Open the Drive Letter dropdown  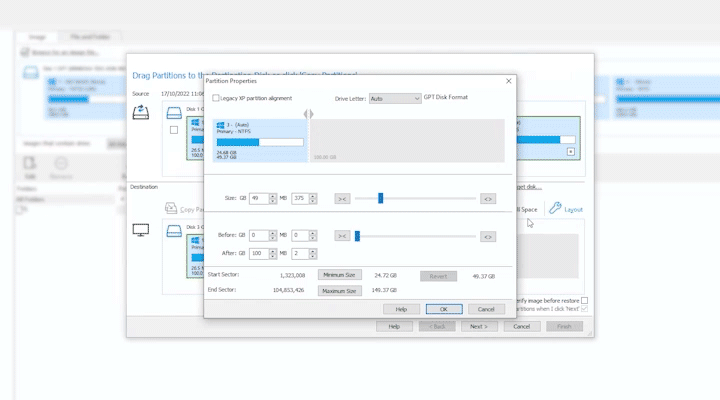(395, 99)
